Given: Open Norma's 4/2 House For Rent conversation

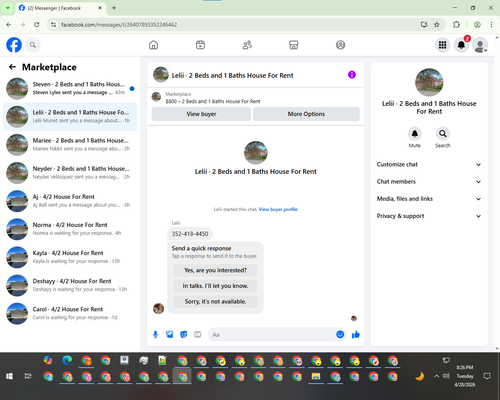Looking at the screenshot, I should coord(70,229).
